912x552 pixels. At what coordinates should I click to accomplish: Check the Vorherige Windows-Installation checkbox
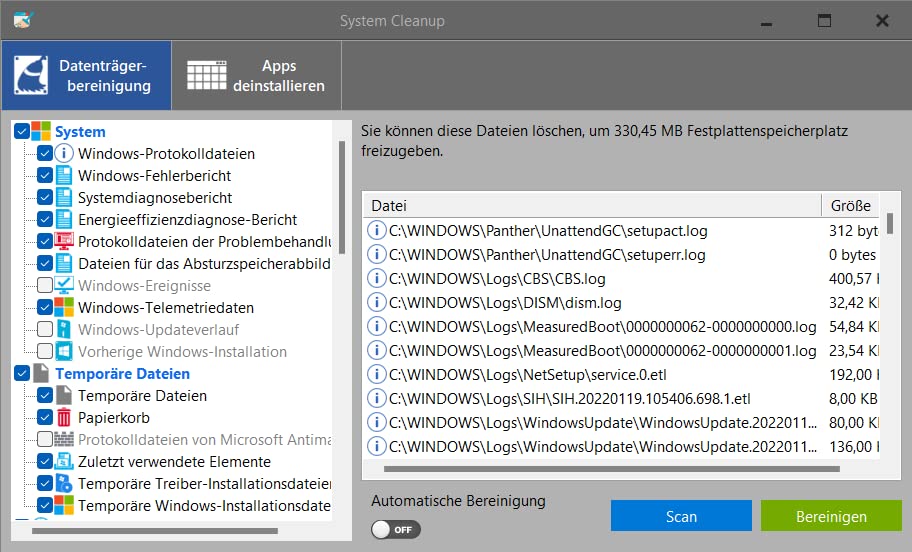click(45, 352)
